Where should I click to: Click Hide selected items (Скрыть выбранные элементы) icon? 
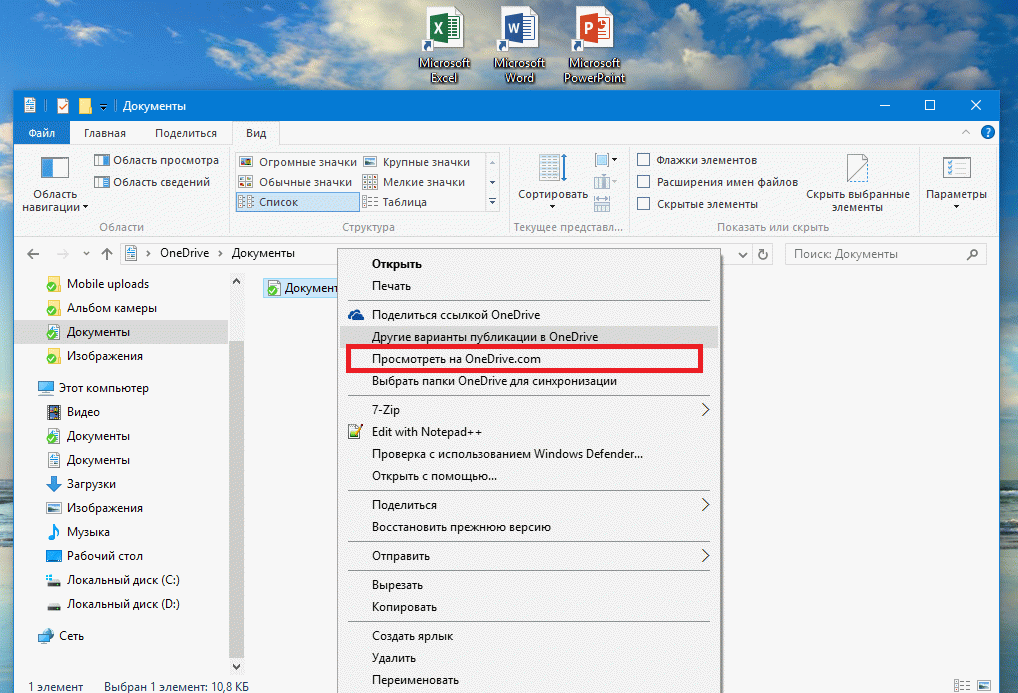(x=857, y=172)
